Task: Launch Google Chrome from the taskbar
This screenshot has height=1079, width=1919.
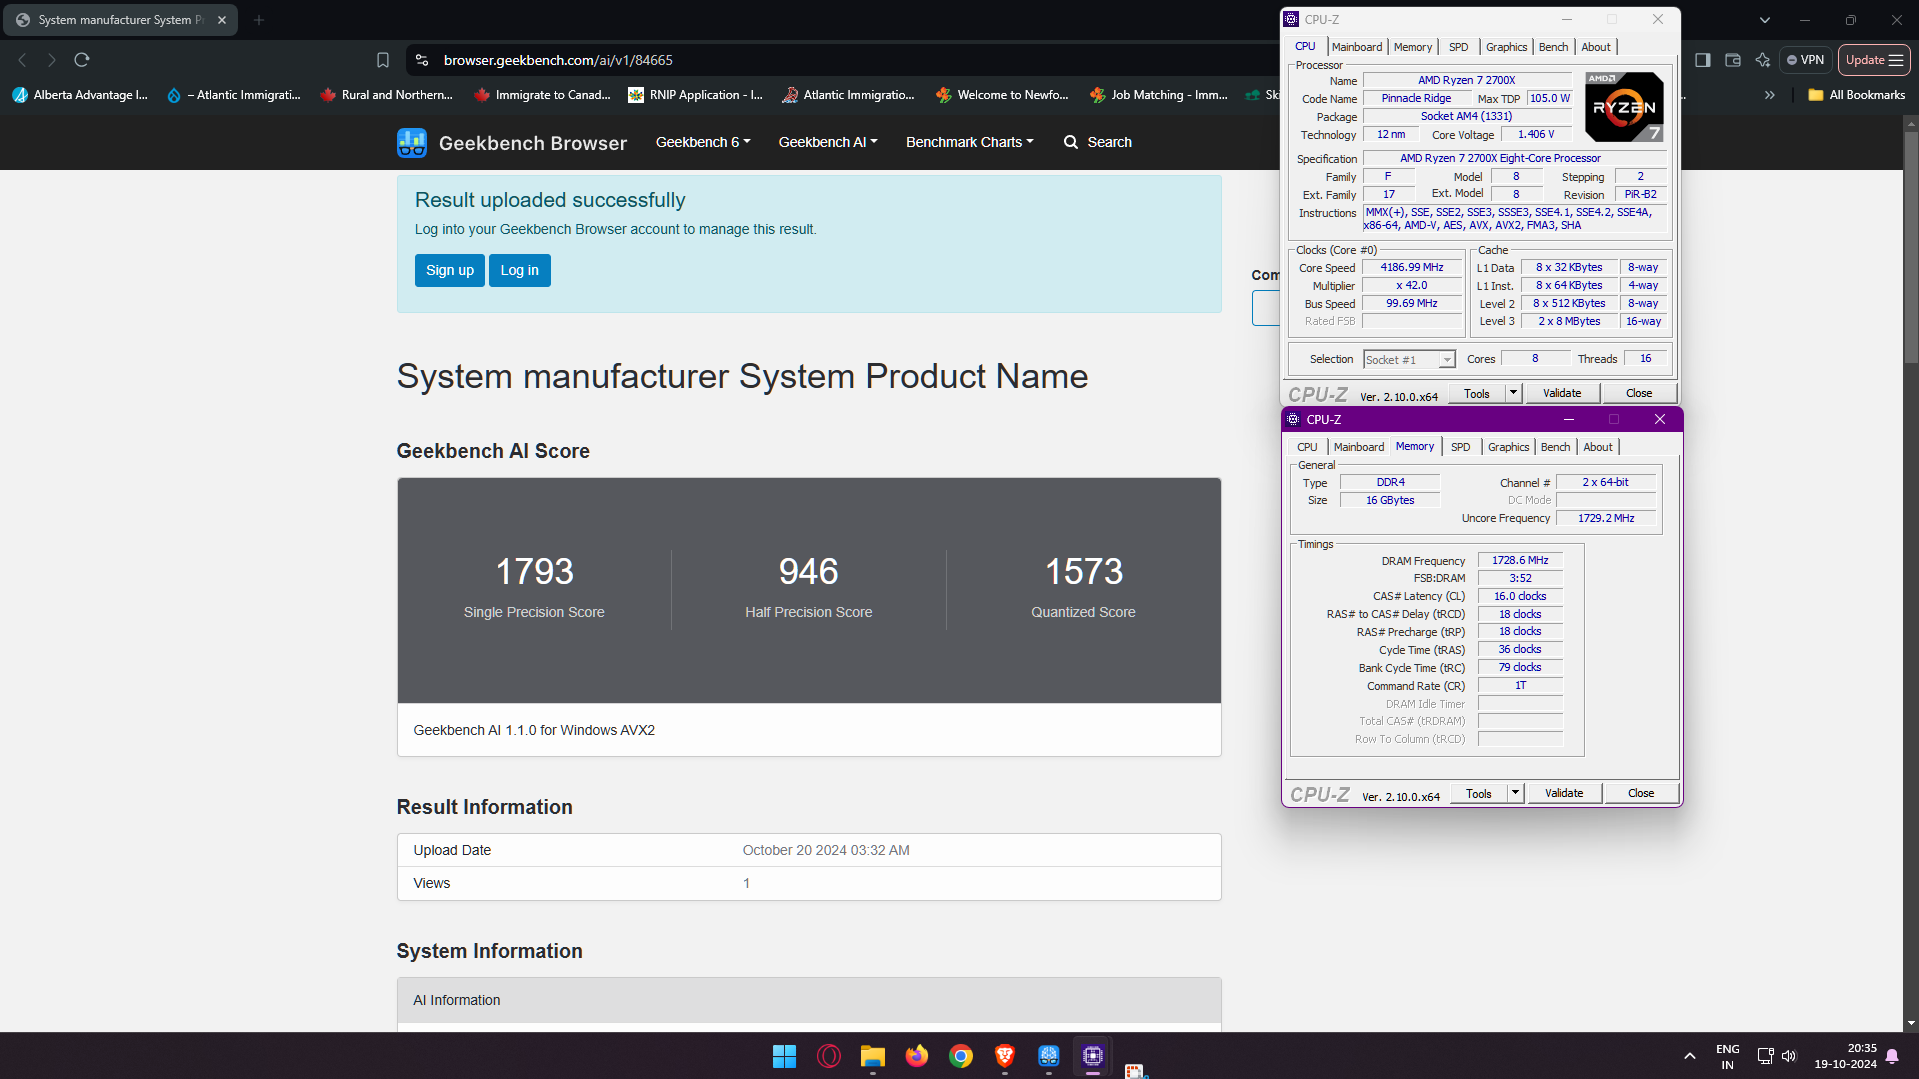Action: click(961, 1056)
